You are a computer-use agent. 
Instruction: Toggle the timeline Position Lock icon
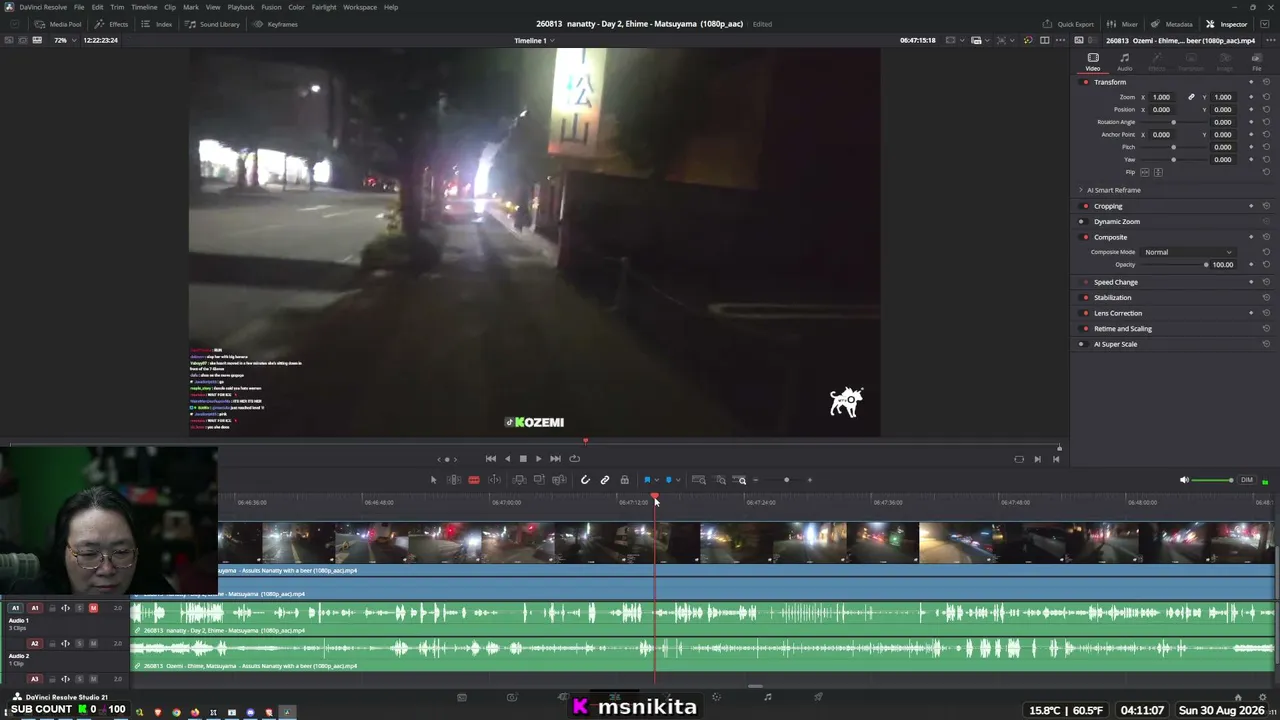(625, 480)
